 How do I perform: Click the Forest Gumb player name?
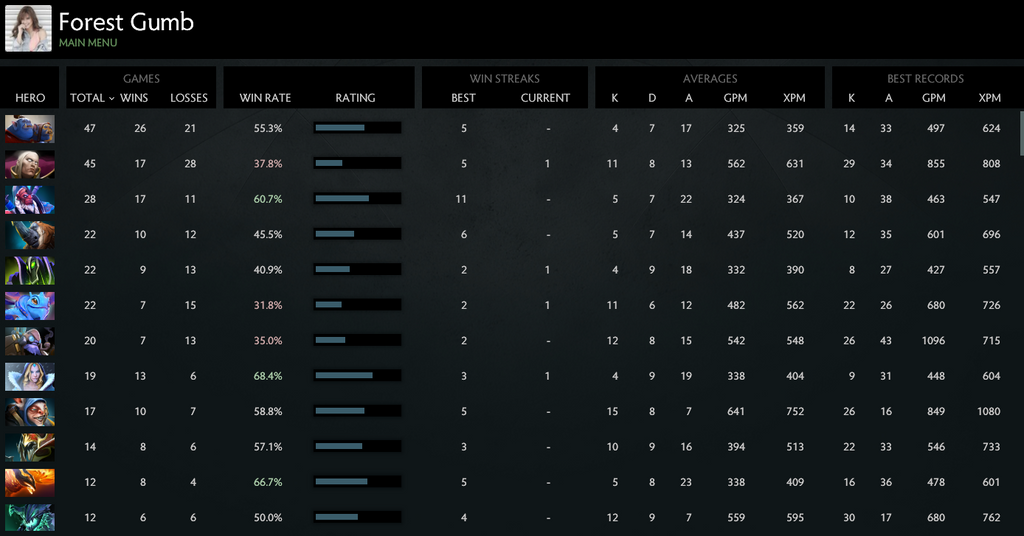coord(126,22)
